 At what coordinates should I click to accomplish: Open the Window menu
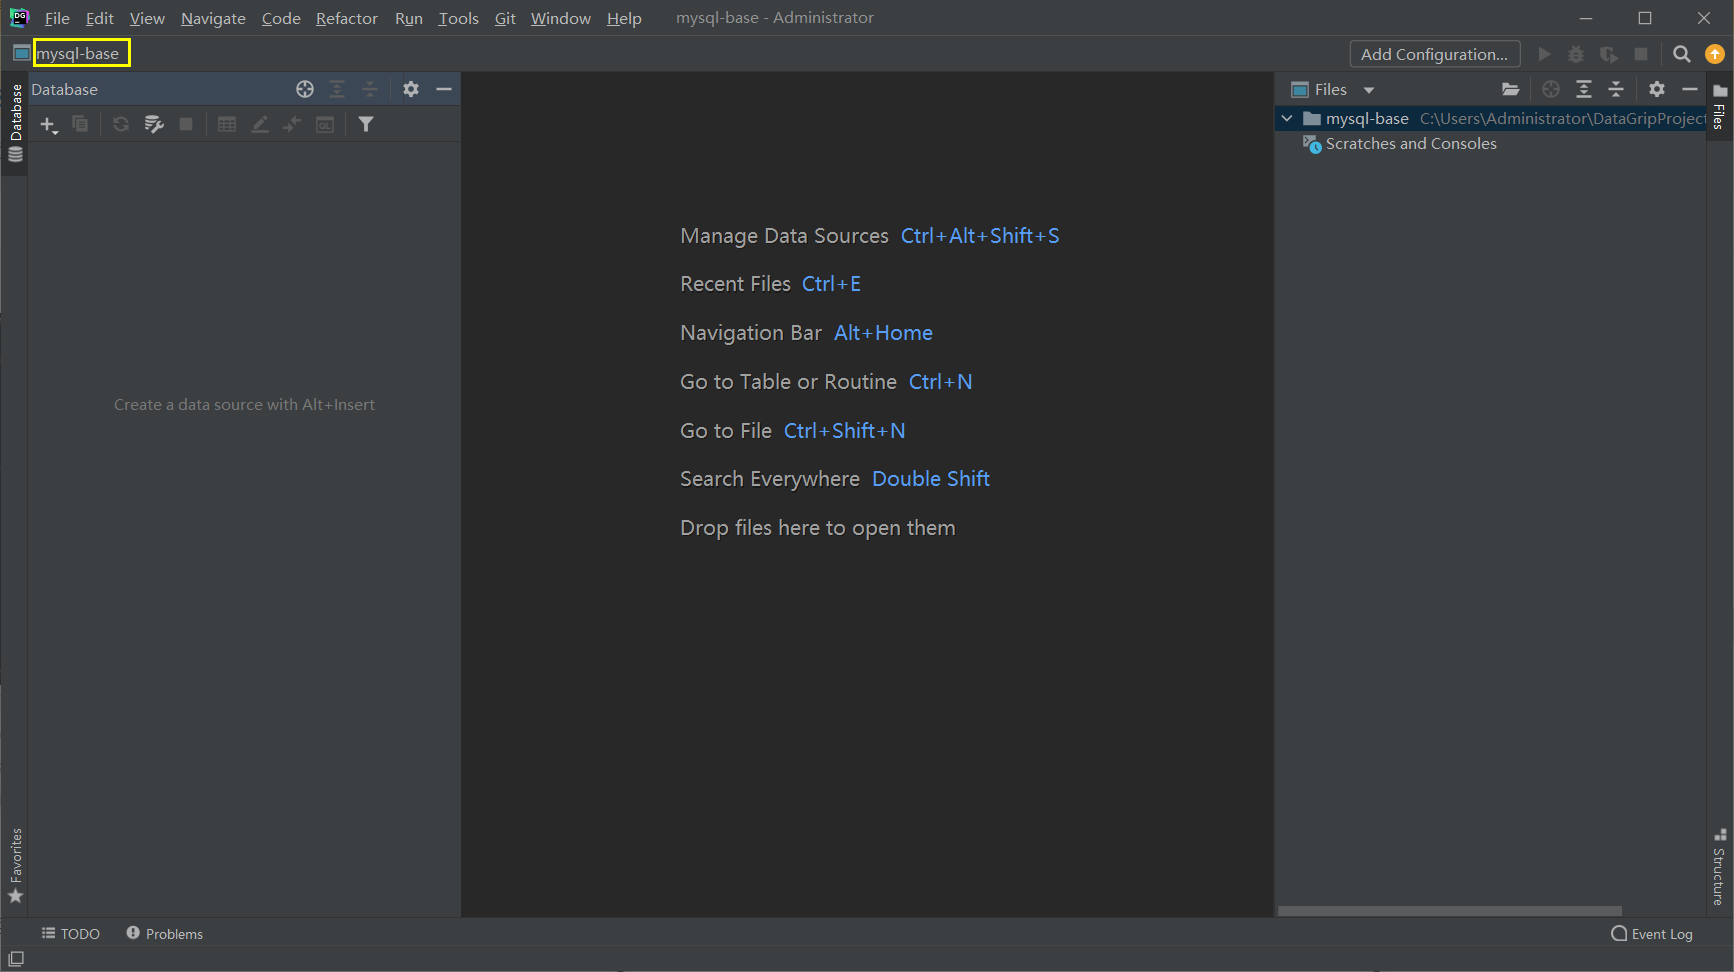[x=560, y=18]
